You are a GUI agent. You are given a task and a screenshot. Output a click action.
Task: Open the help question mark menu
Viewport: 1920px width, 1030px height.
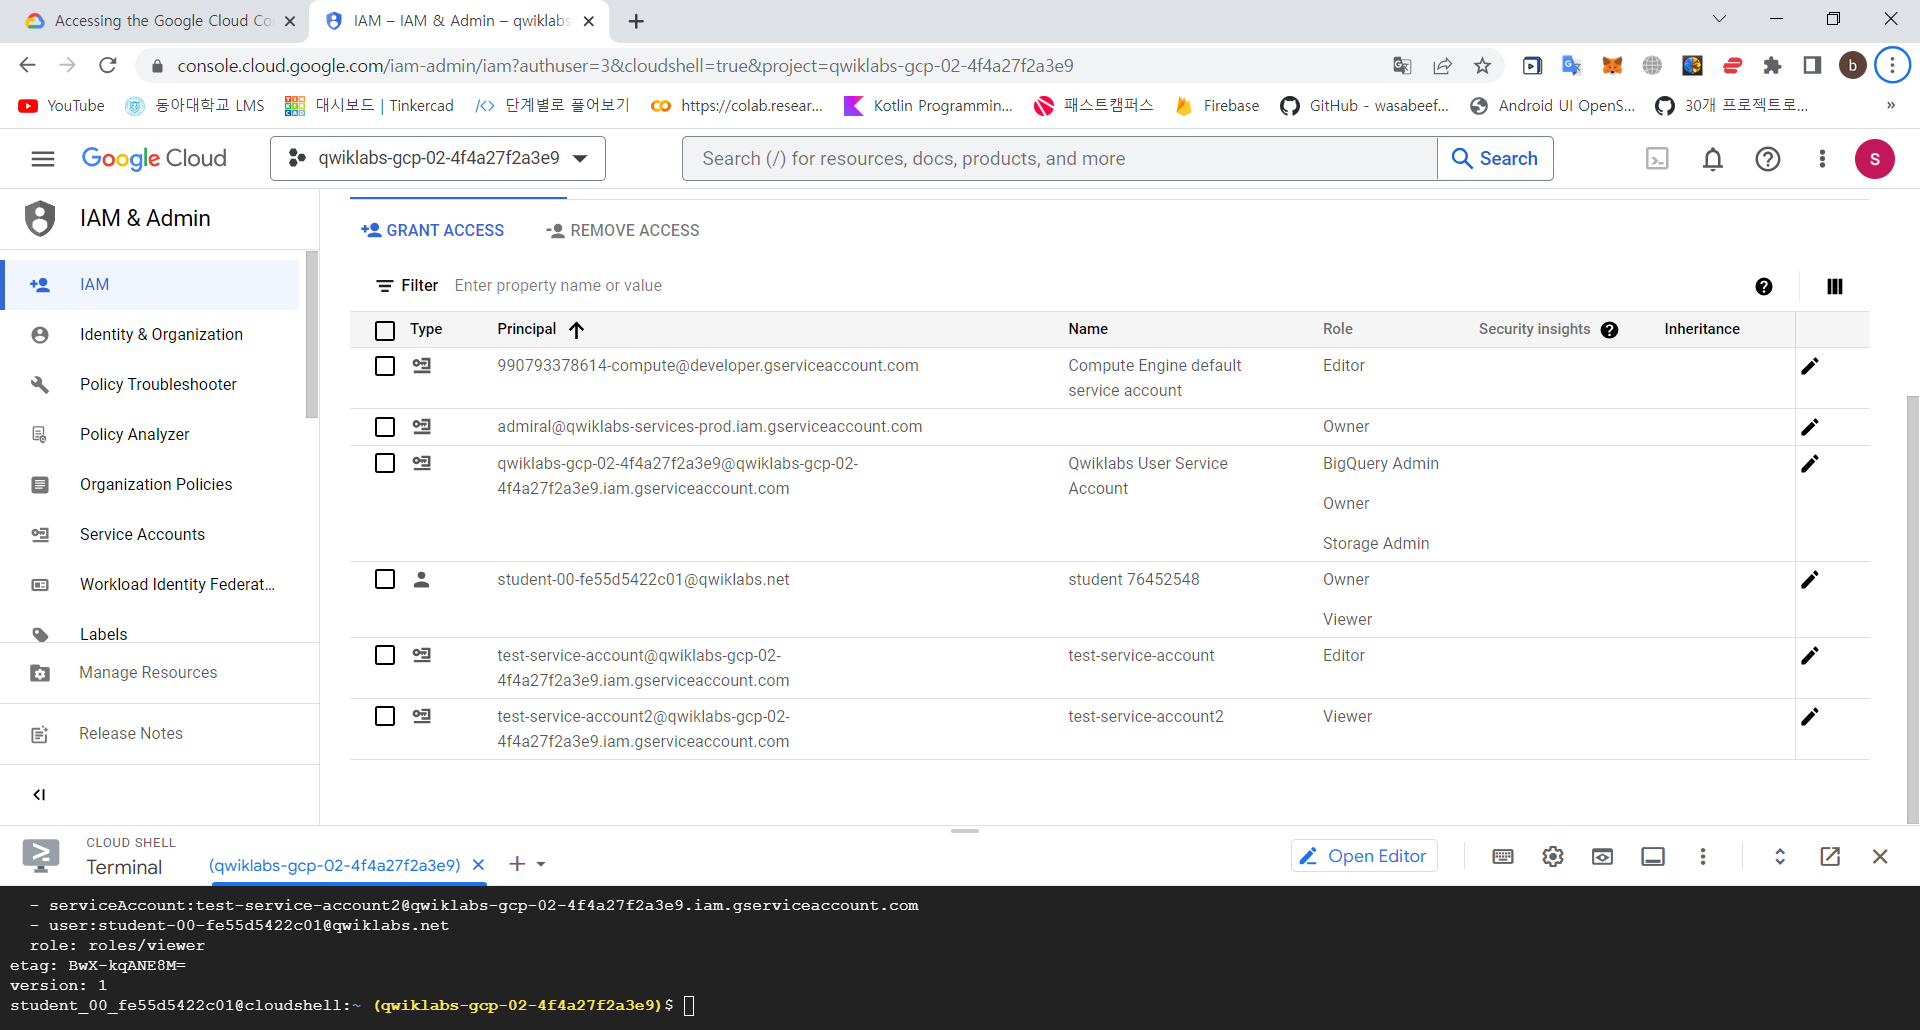[1767, 158]
